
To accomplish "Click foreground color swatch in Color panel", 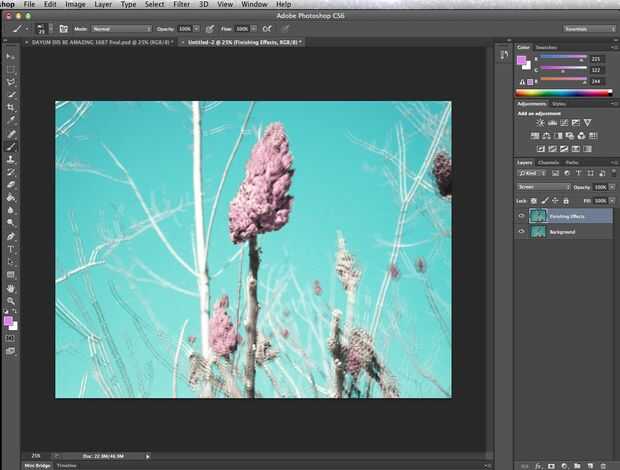I will [x=522, y=60].
